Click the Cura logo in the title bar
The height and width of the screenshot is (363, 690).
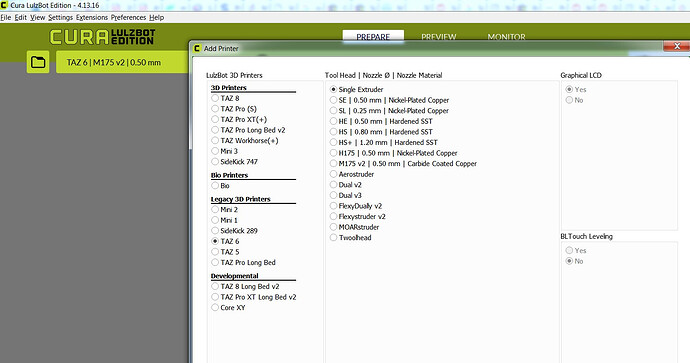click(4, 5)
